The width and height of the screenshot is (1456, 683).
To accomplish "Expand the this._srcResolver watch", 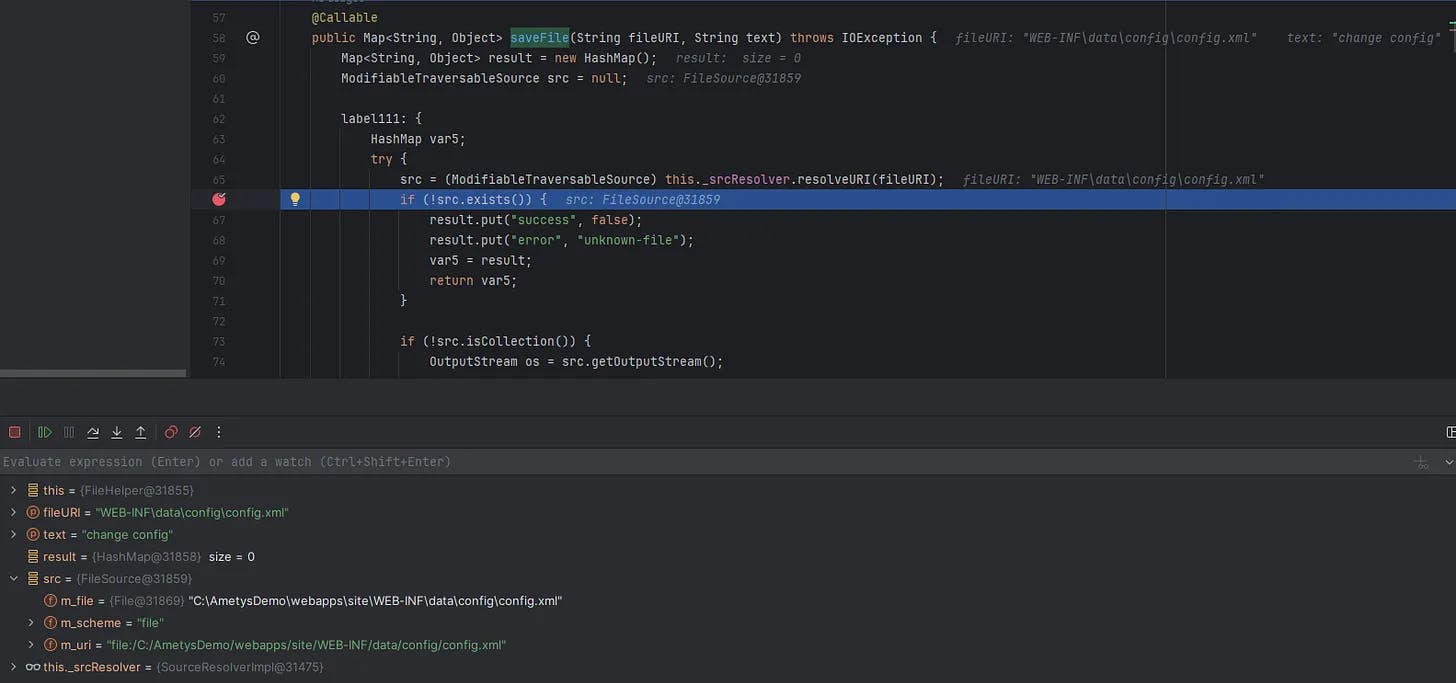I will point(13,666).
